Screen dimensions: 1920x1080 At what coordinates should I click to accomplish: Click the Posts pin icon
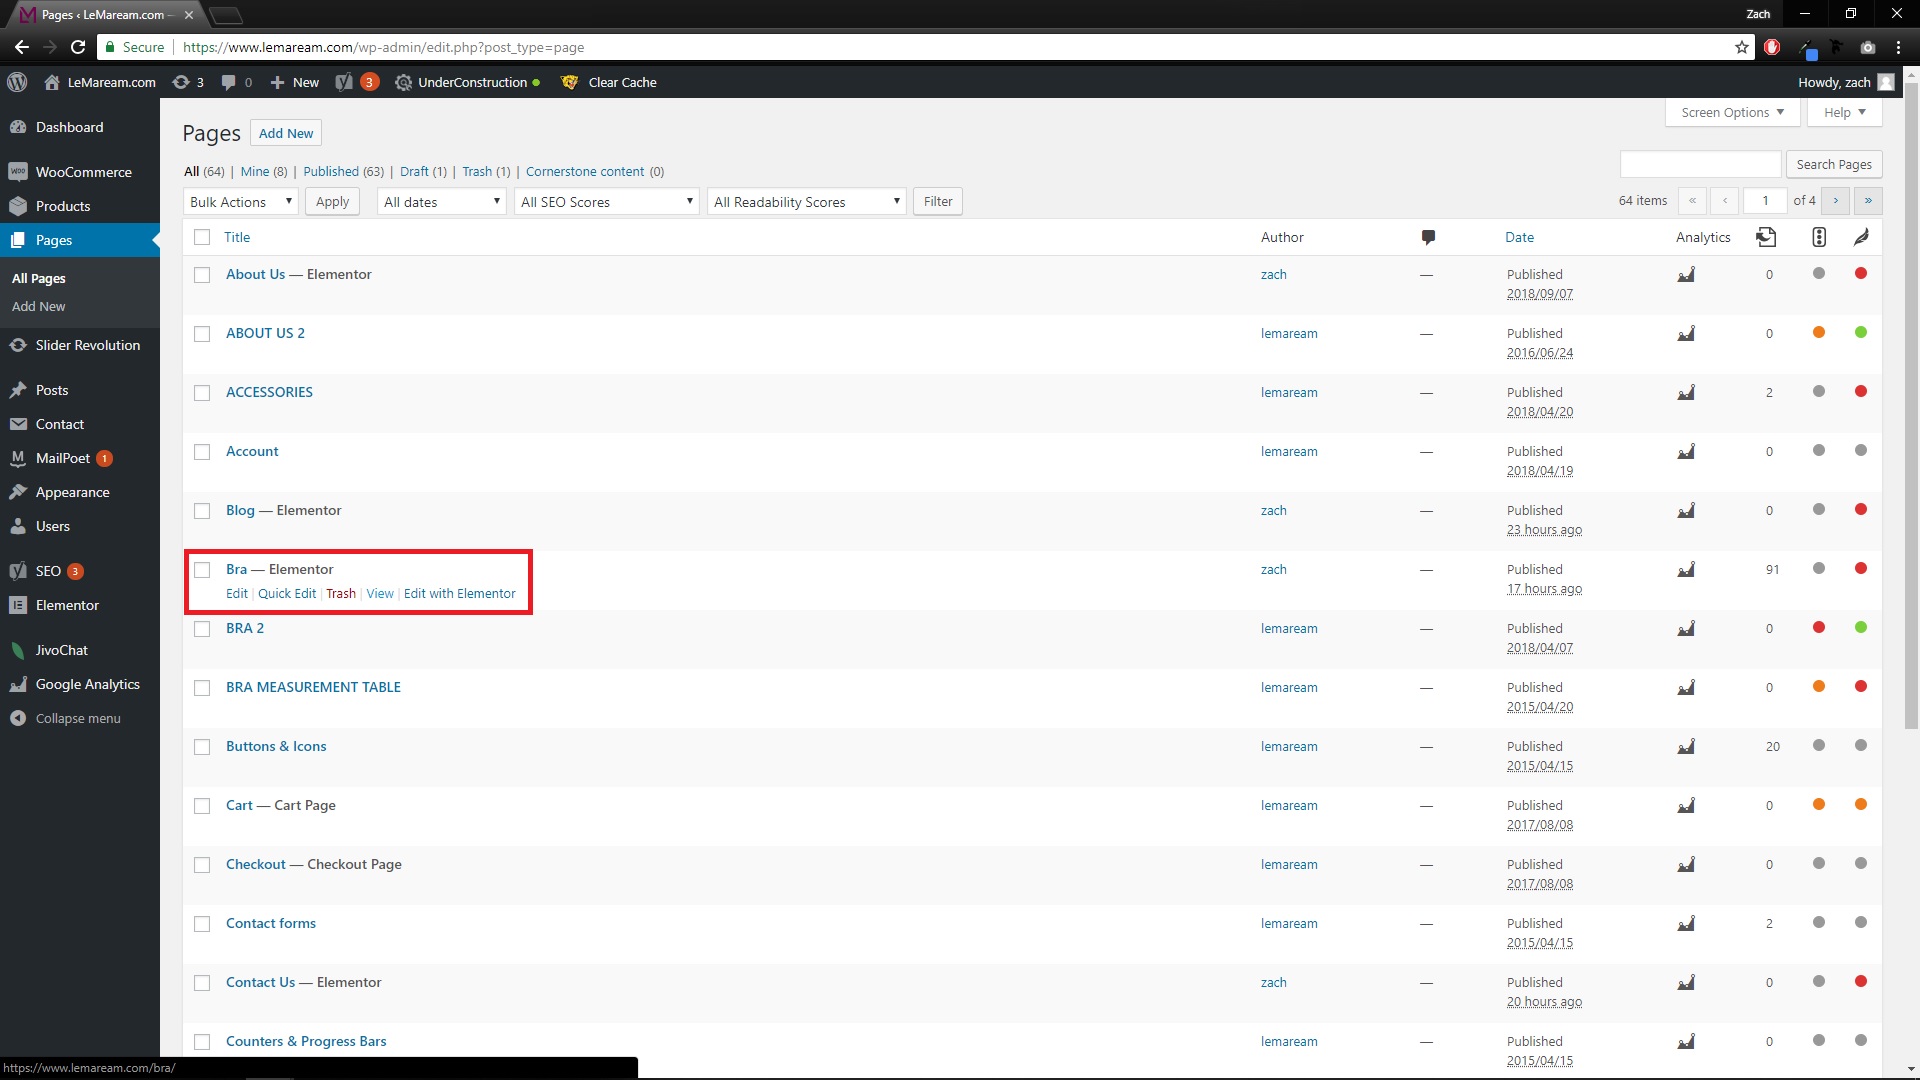pyautogui.click(x=18, y=390)
